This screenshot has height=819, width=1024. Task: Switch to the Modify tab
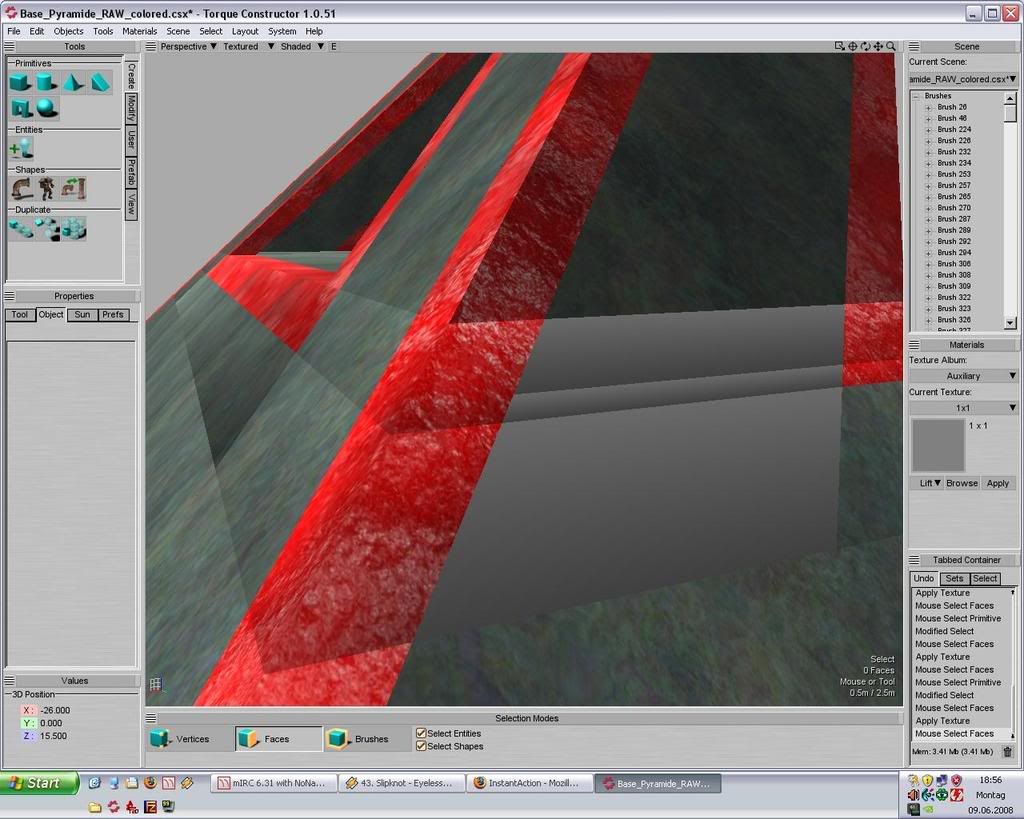[131, 107]
